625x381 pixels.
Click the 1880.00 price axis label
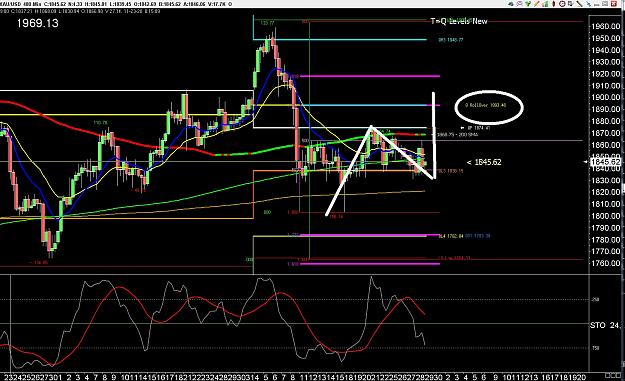pyautogui.click(x=605, y=121)
